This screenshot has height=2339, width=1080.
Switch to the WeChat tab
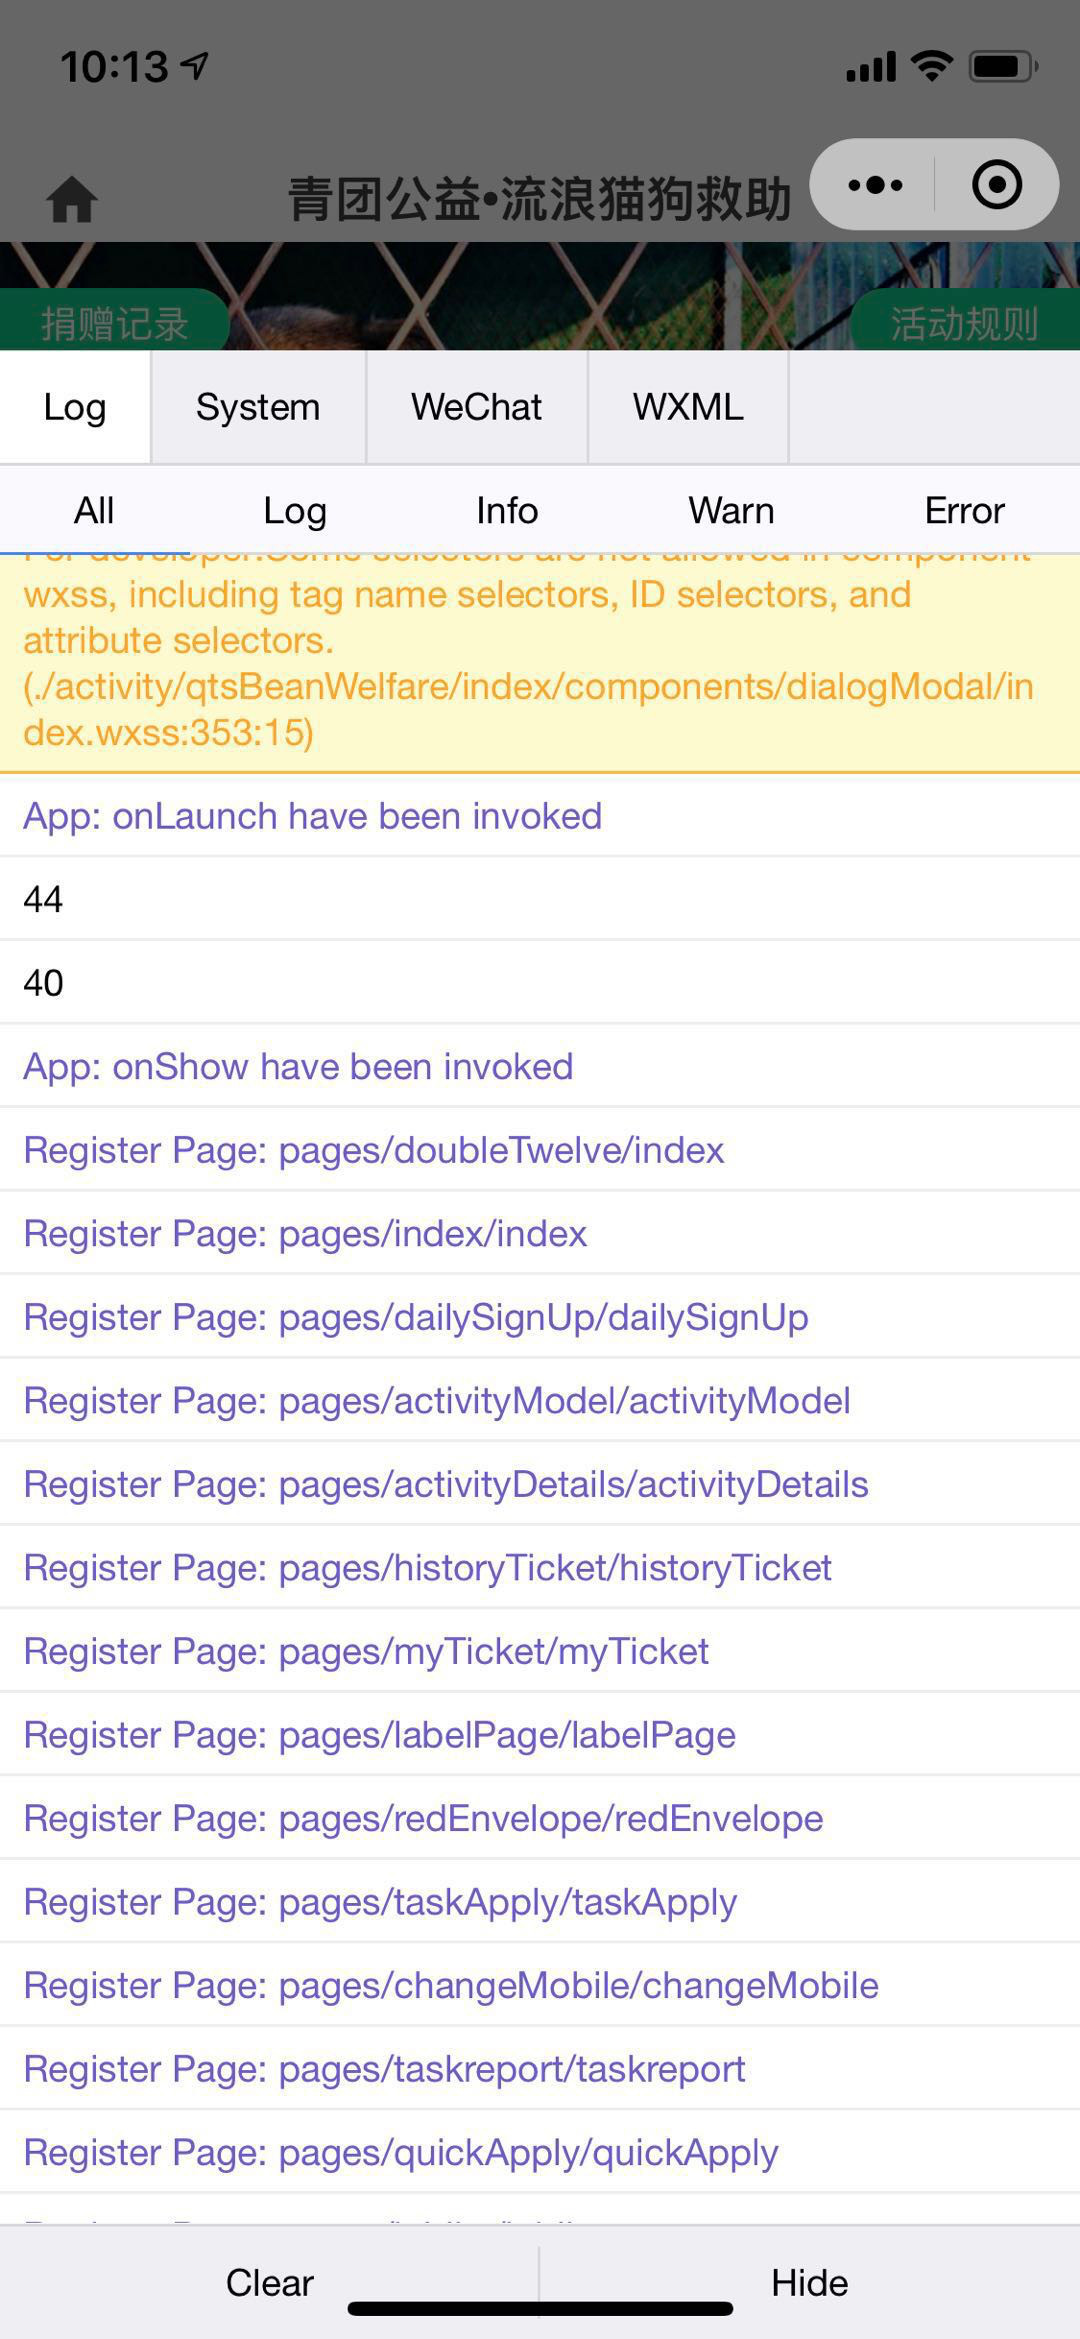coord(476,407)
